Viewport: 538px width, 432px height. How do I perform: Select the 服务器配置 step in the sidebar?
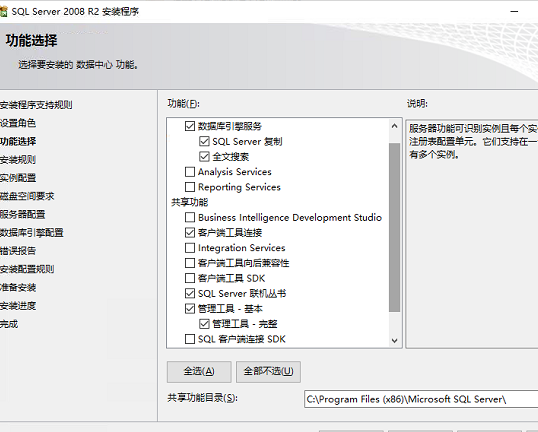(x=23, y=214)
